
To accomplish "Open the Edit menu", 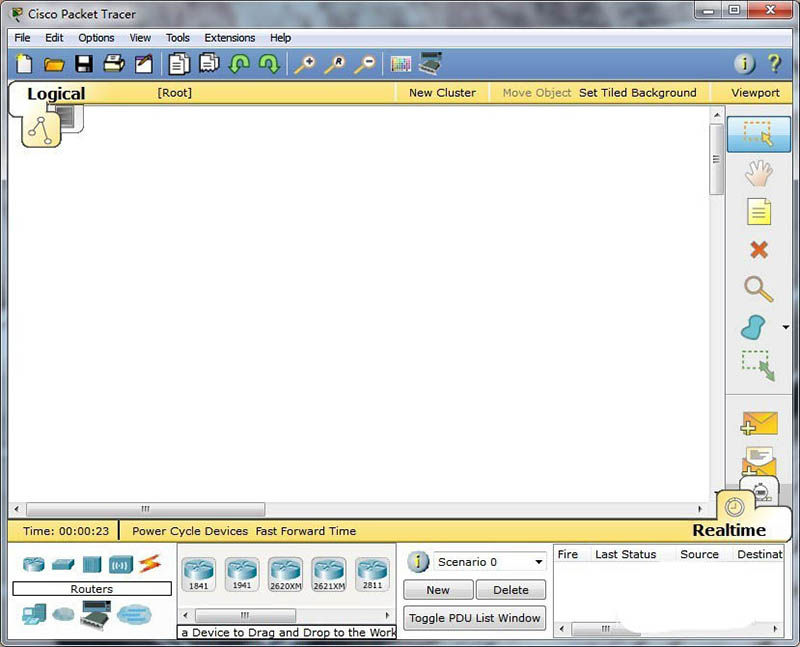I will point(54,38).
